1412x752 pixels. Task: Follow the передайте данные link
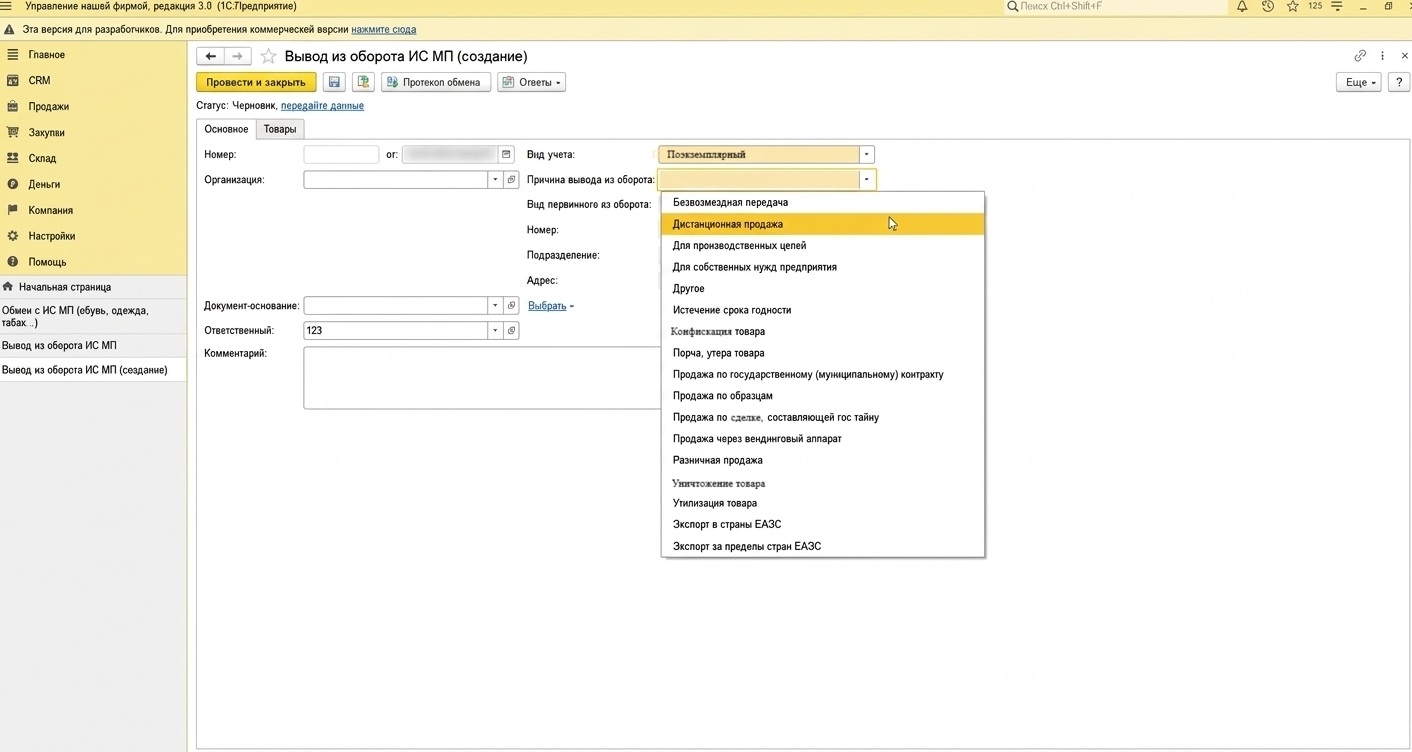pos(322,105)
